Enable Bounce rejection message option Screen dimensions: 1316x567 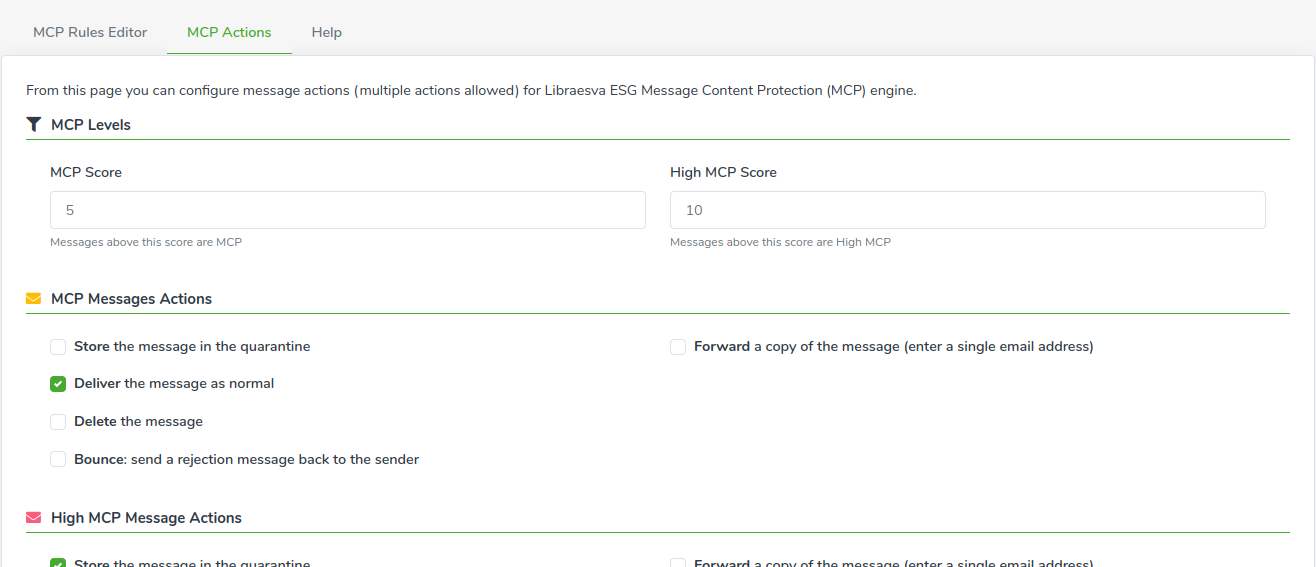coord(58,460)
